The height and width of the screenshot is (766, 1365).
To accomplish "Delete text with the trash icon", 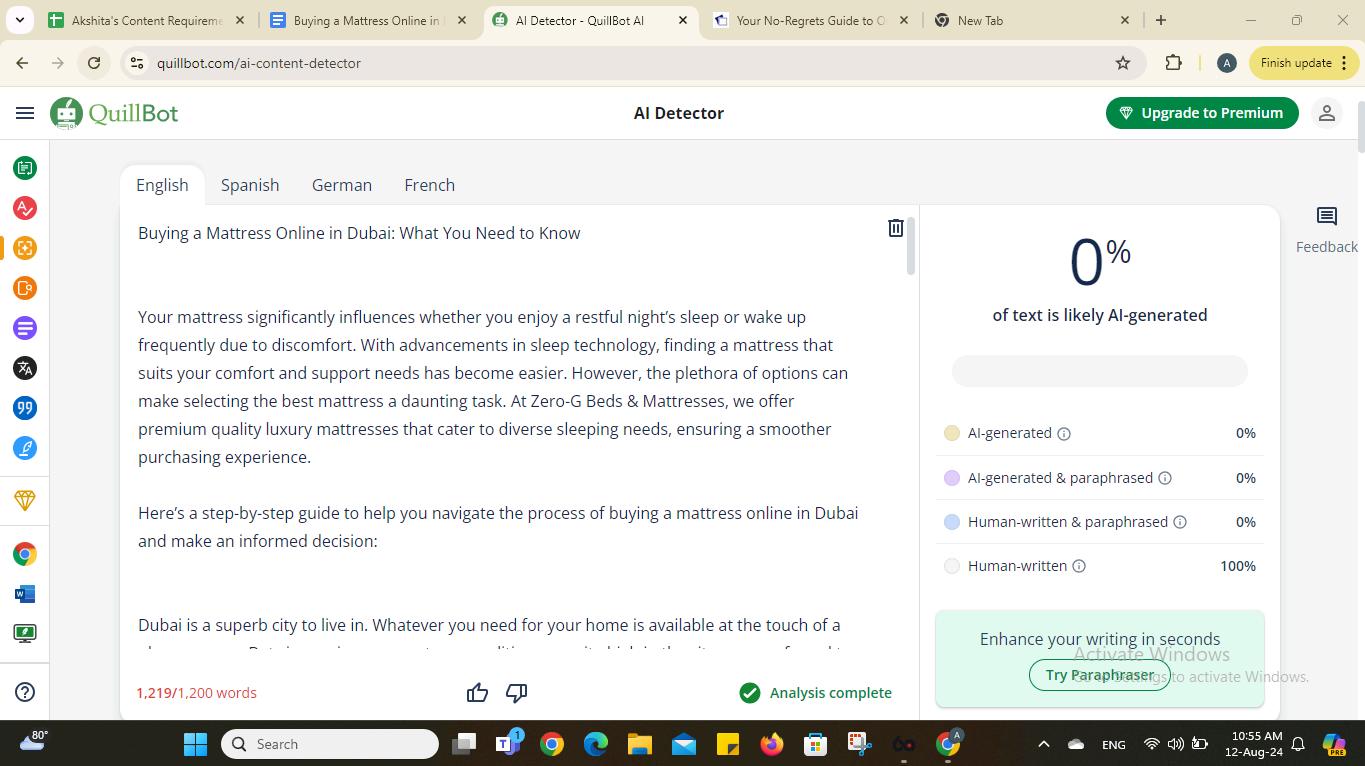I will coord(896,228).
